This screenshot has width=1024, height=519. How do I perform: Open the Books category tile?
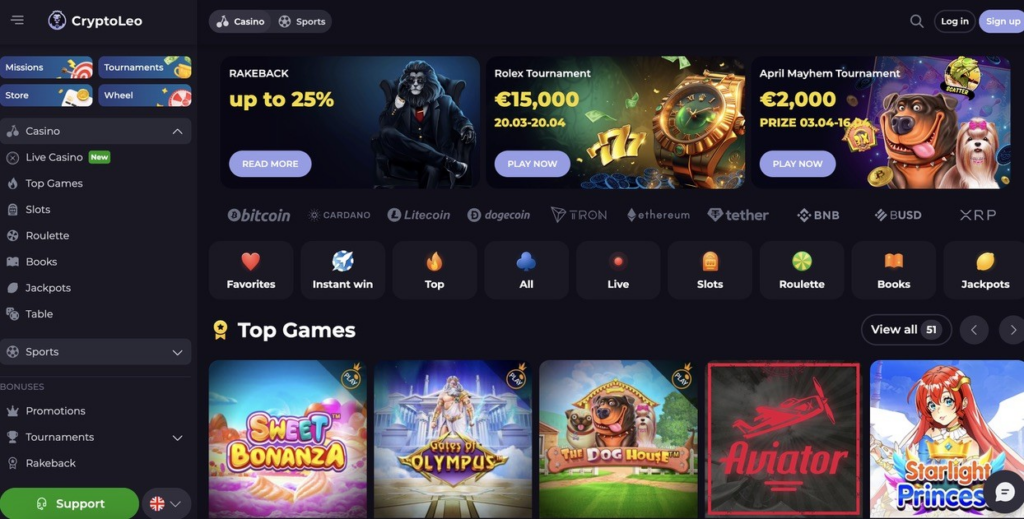893,270
